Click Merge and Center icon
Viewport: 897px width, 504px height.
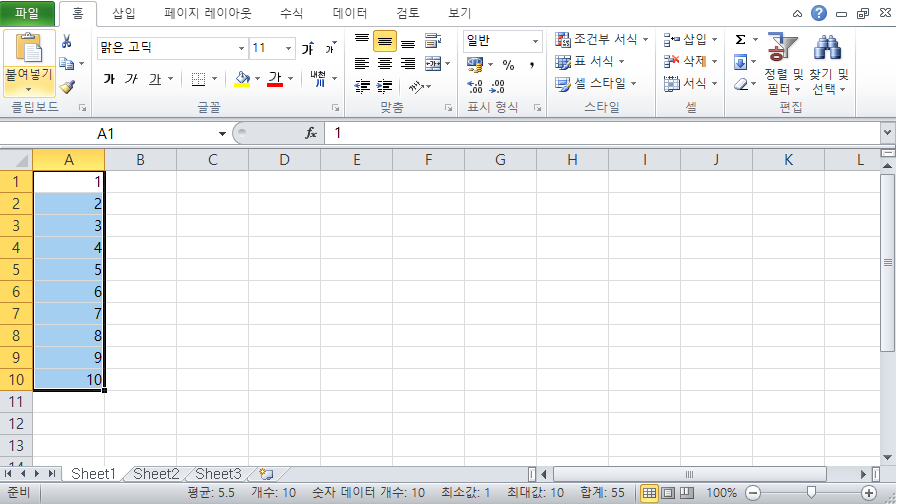tap(433, 64)
